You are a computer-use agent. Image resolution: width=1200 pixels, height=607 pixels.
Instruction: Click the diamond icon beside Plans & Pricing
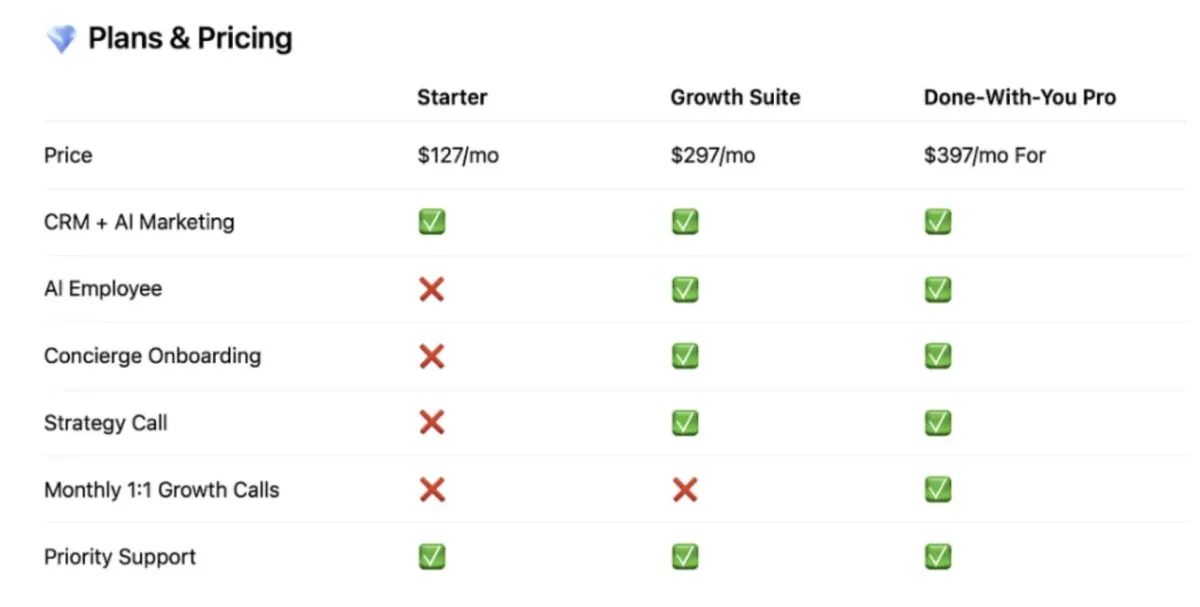point(61,40)
